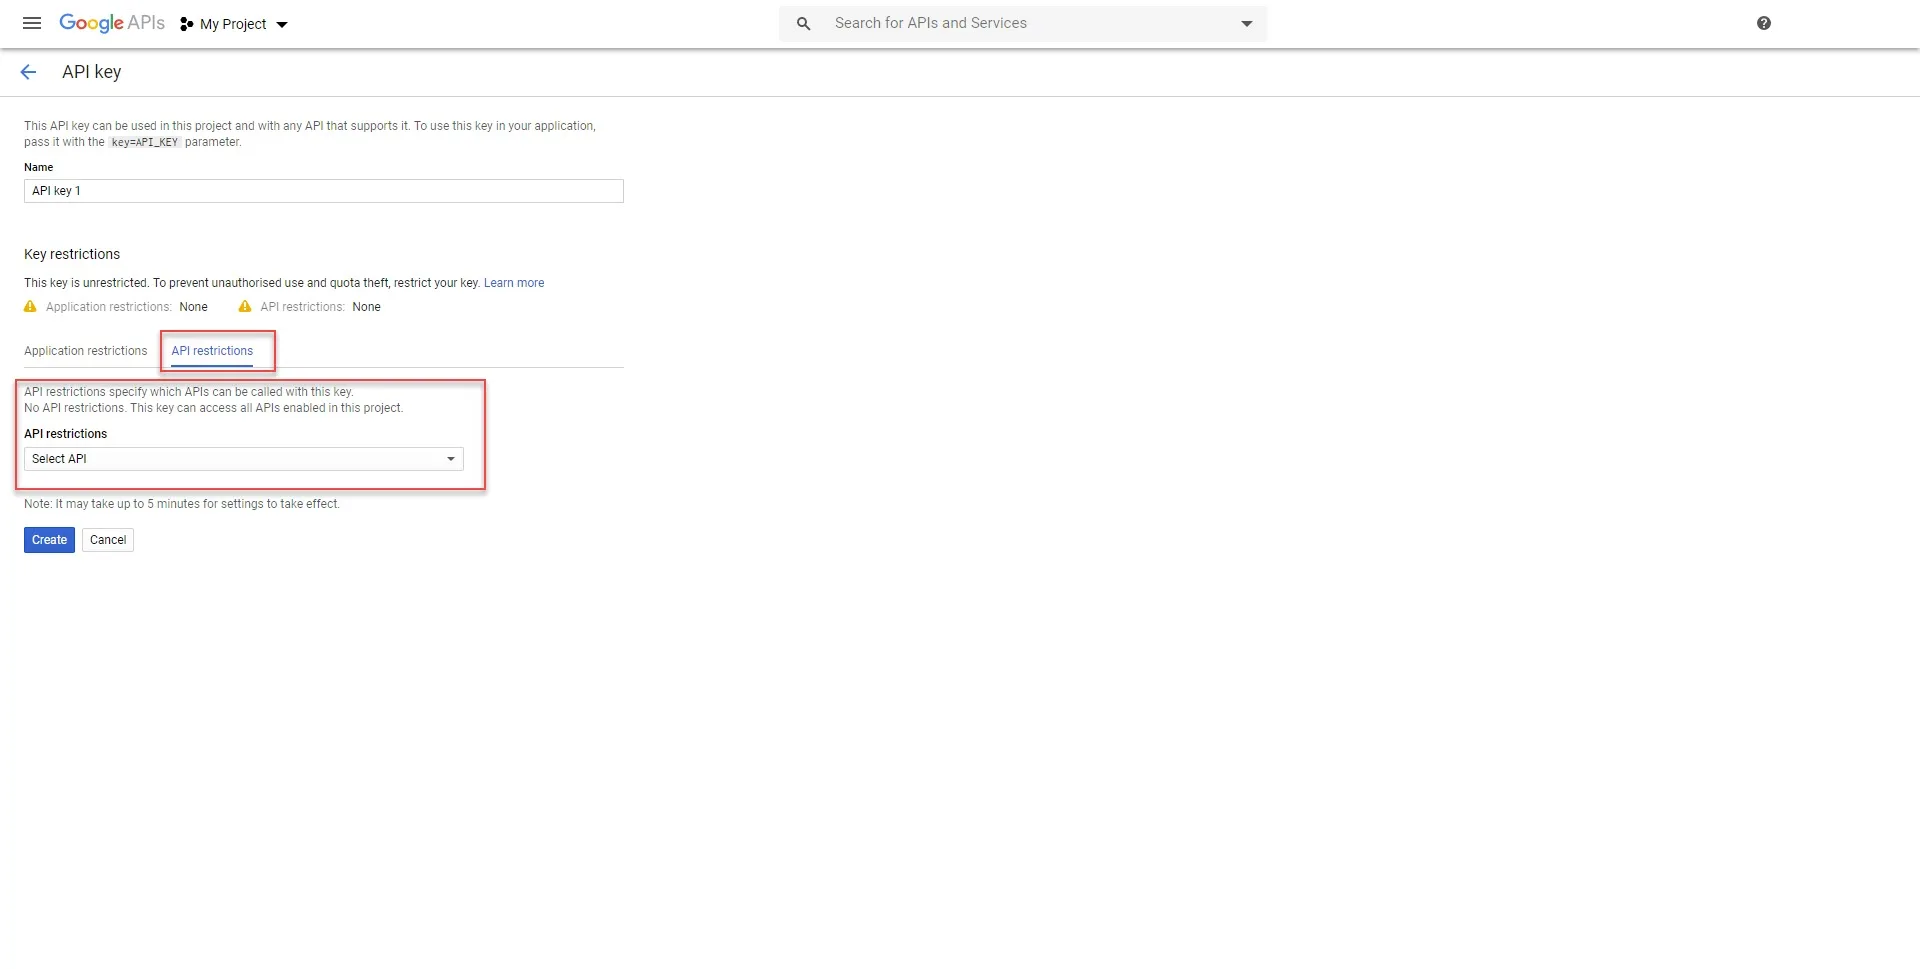Open the navigation hamburger menu
The width and height of the screenshot is (1920, 969).
[31, 23]
